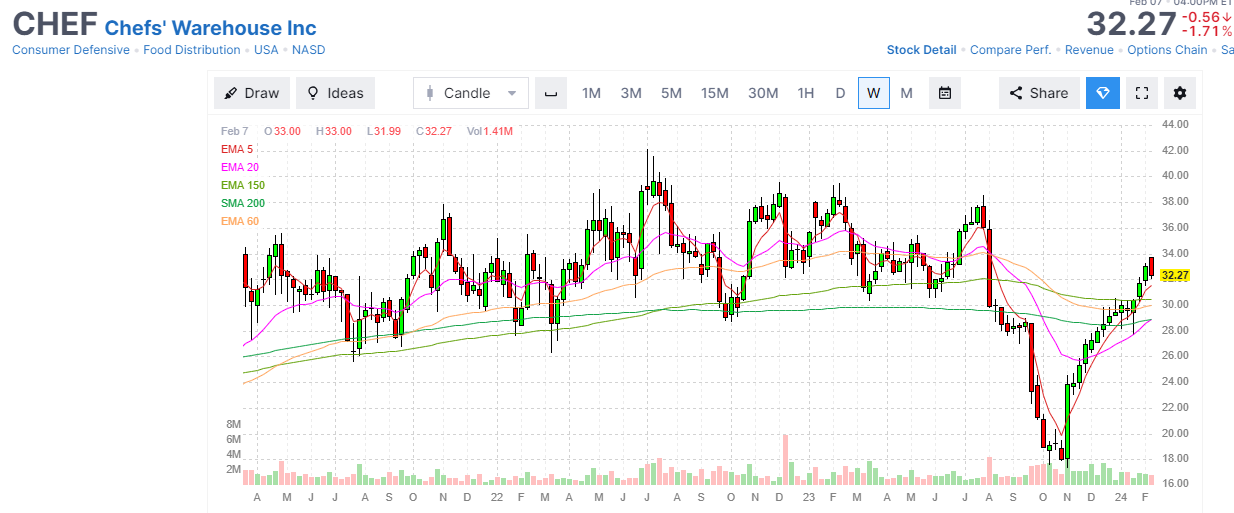Viewport: 1234px width, 513px height.
Task: Click the Share chart button
Action: 1039,93
